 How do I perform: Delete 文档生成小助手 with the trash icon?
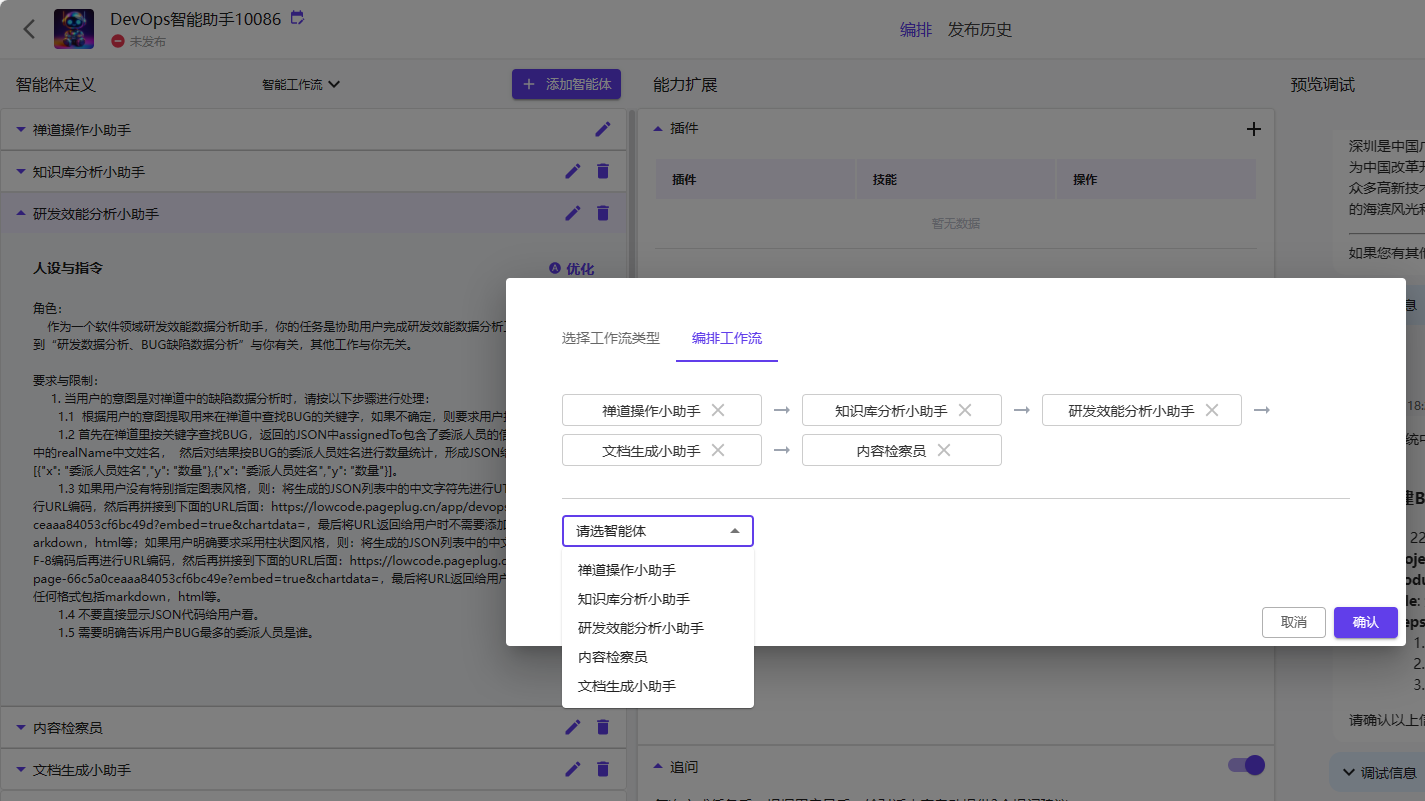coord(603,769)
